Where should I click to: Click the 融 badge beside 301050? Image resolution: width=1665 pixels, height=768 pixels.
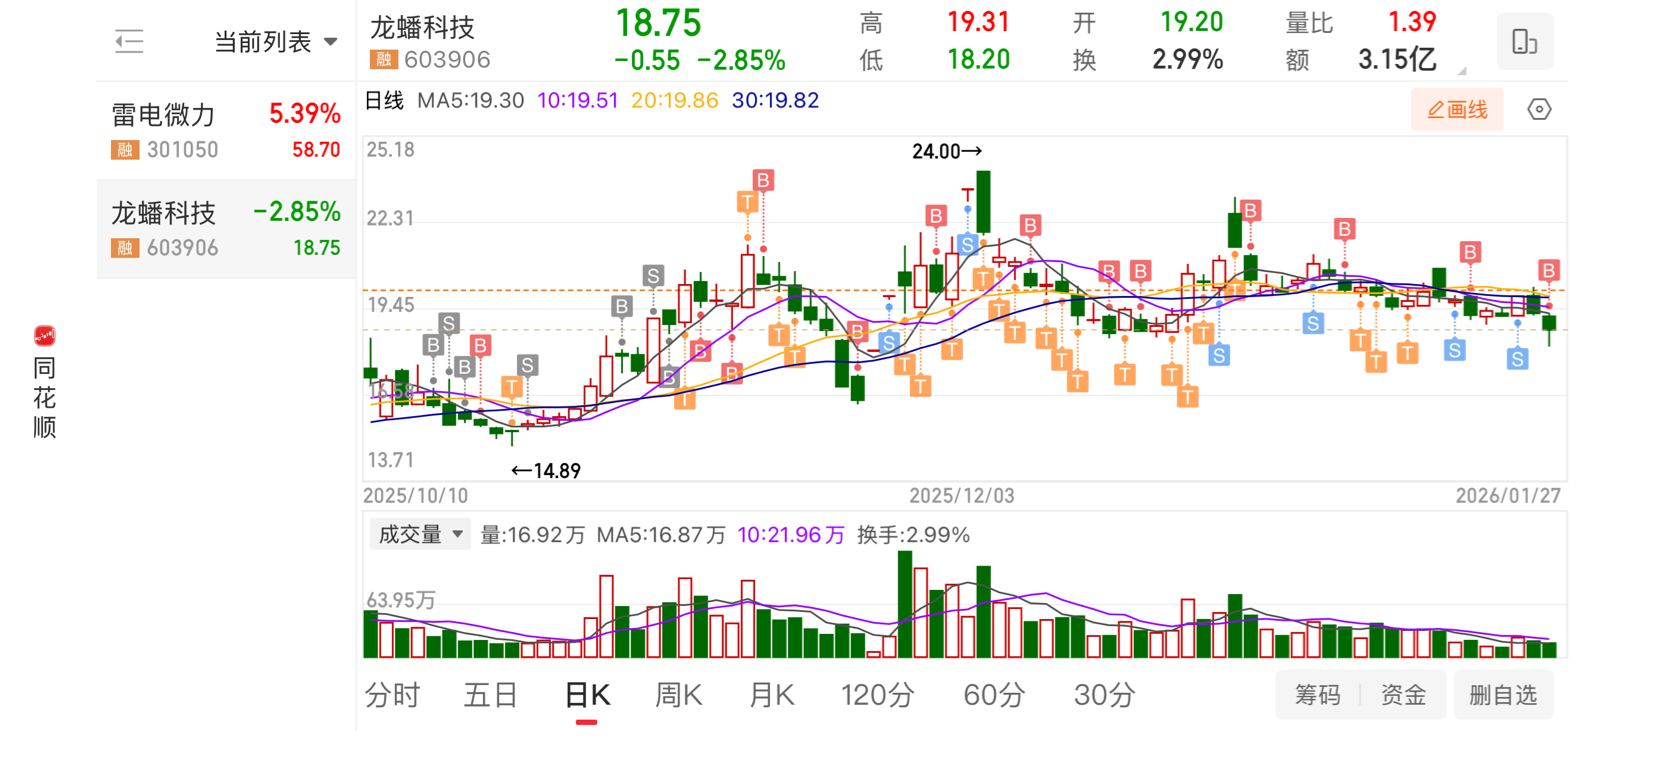click(124, 150)
